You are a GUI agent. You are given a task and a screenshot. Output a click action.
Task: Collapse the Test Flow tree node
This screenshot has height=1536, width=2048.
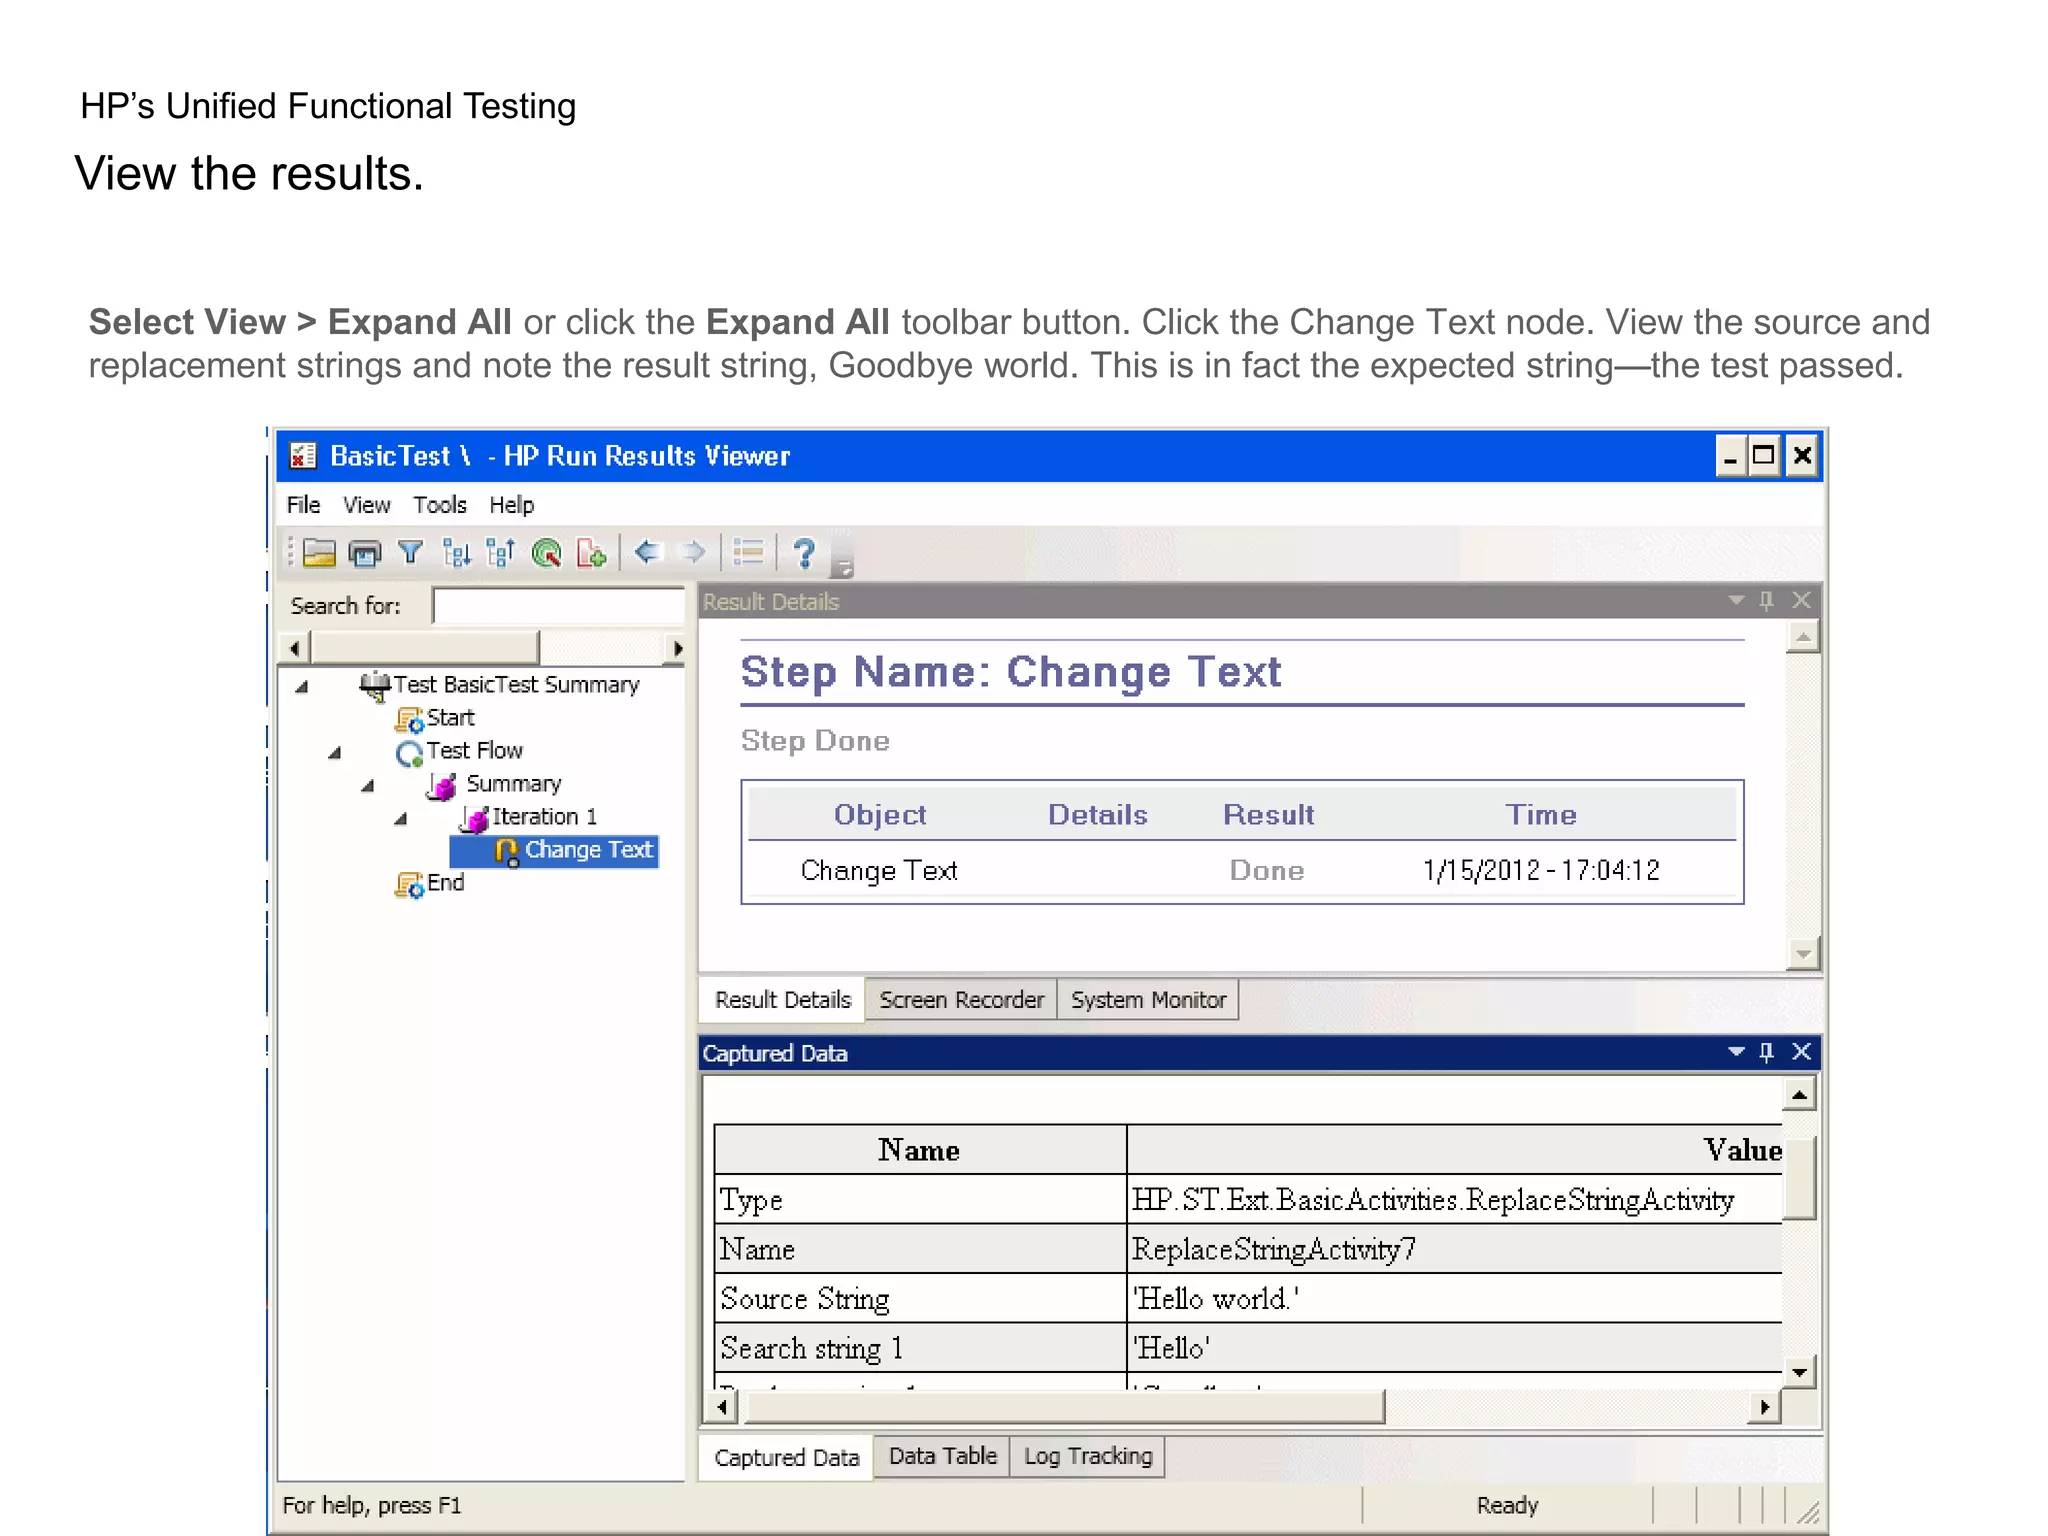334,752
